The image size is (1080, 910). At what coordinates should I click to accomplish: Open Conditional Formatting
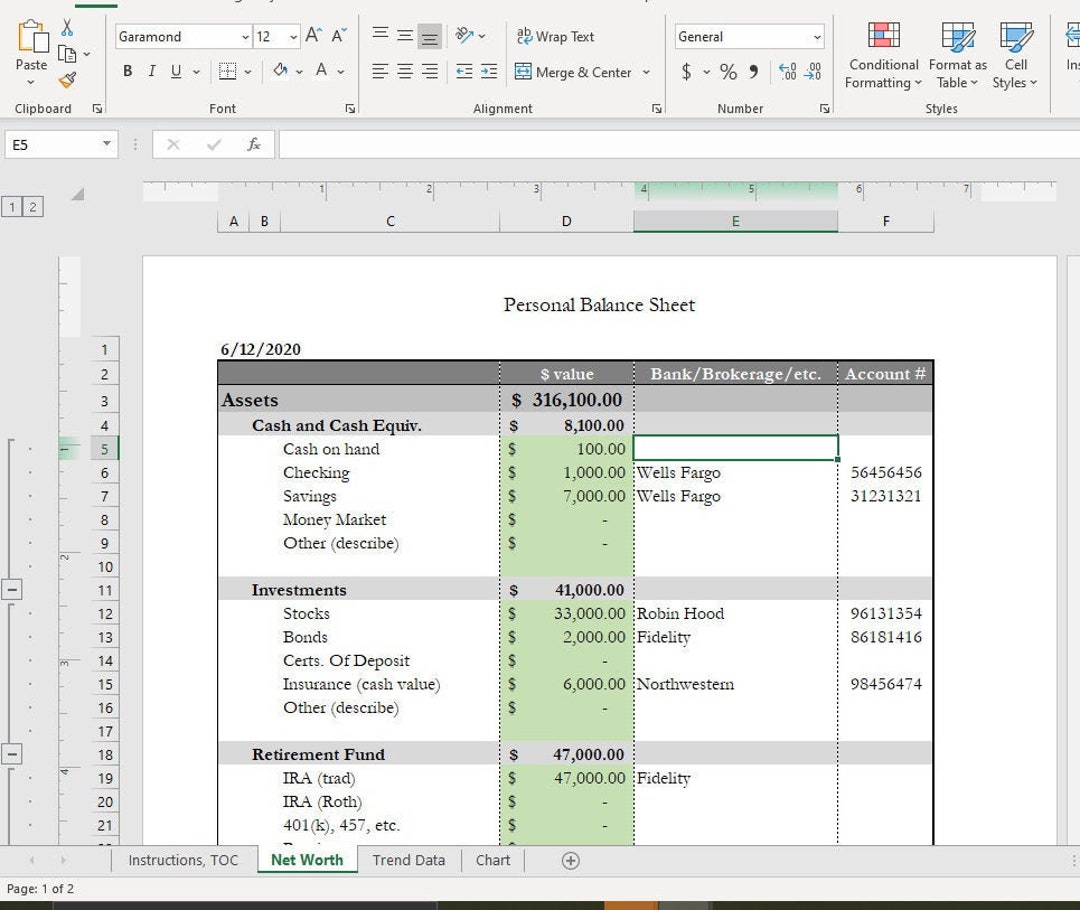[882, 56]
